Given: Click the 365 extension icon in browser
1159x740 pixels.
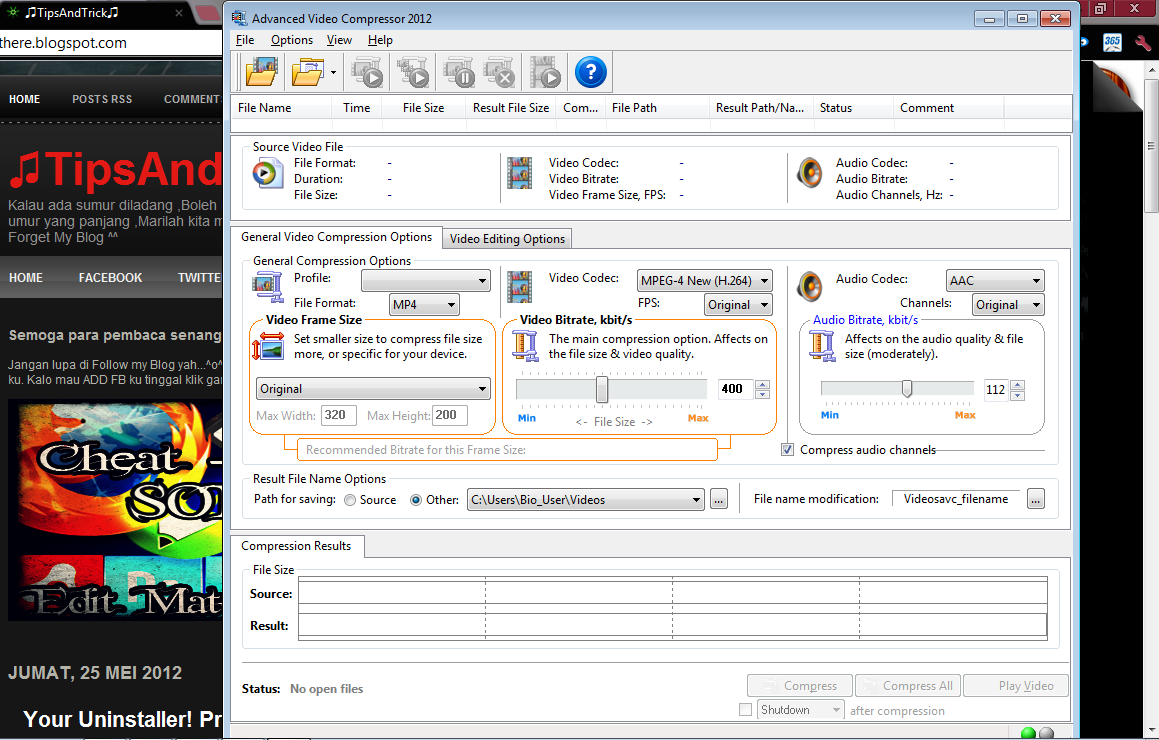Looking at the screenshot, I should coord(1112,43).
